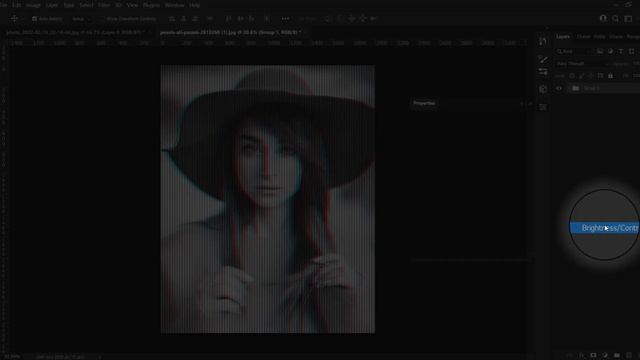Open the Brushes panel icon in dock
The height and width of the screenshot is (360, 640).
[542, 60]
